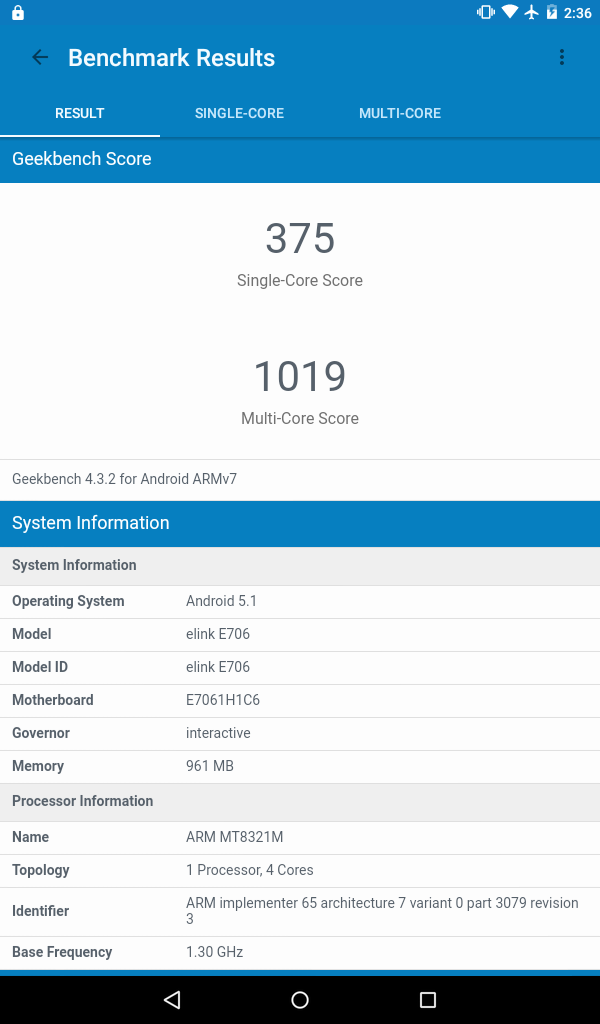
Task: Tap the 1.30 GHz value
Action: click(x=215, y=953)
